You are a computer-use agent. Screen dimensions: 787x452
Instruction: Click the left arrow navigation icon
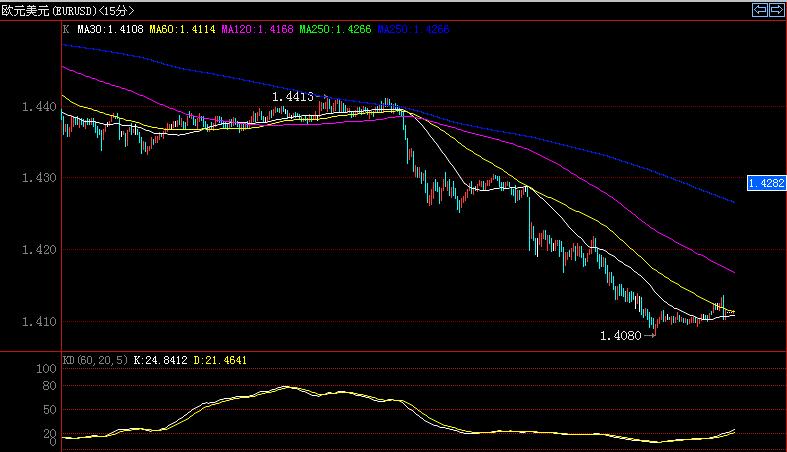[x=759, y=10]
